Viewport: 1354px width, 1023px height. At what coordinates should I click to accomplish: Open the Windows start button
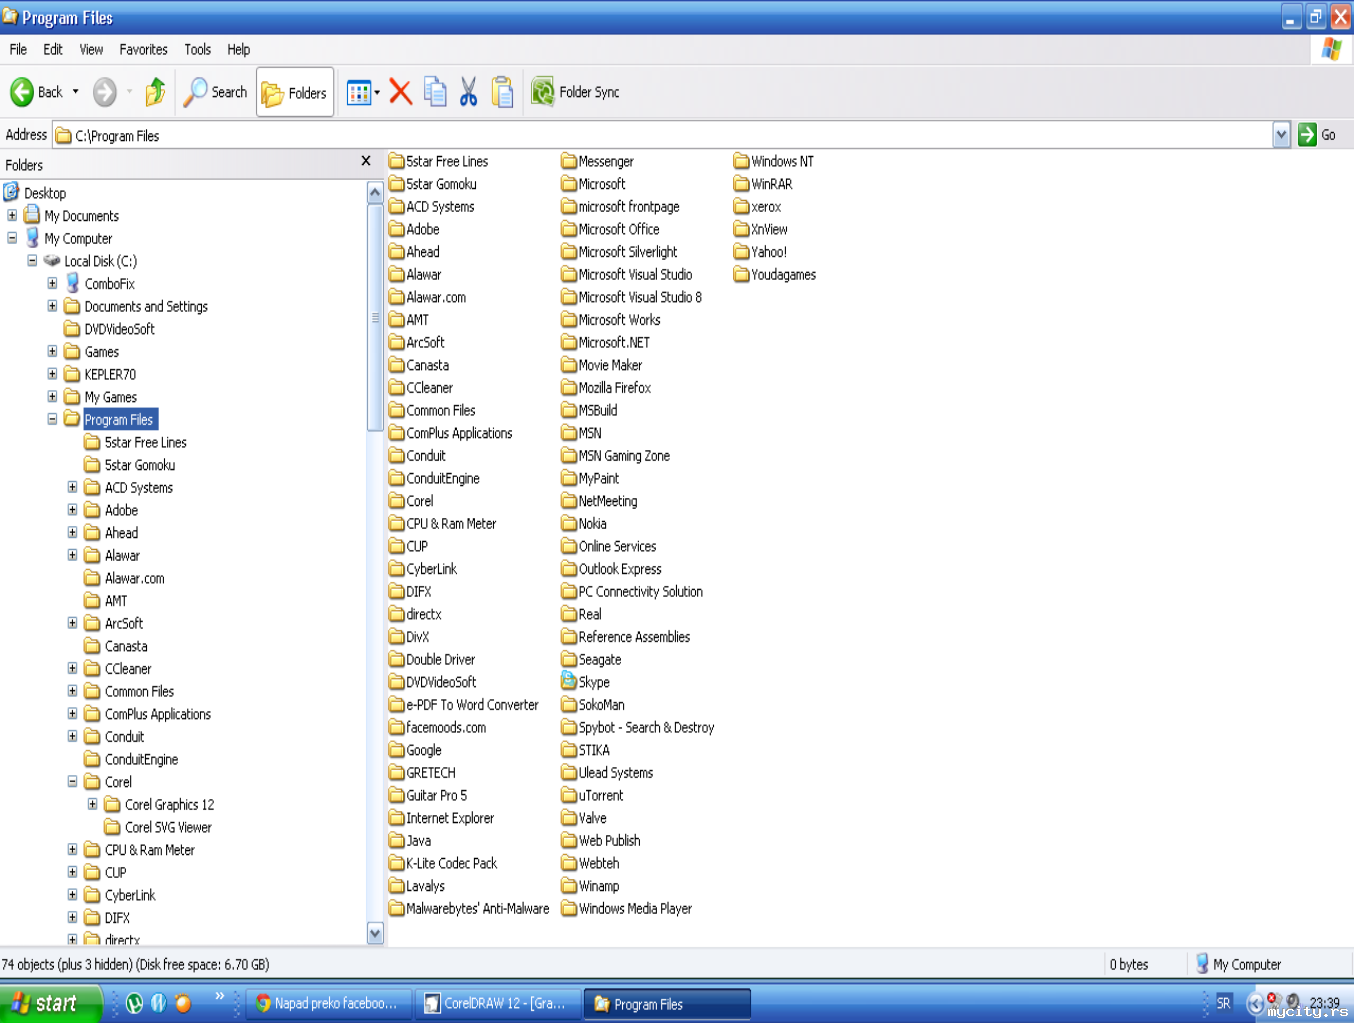pyautogui.click(x=50, y=1003)
